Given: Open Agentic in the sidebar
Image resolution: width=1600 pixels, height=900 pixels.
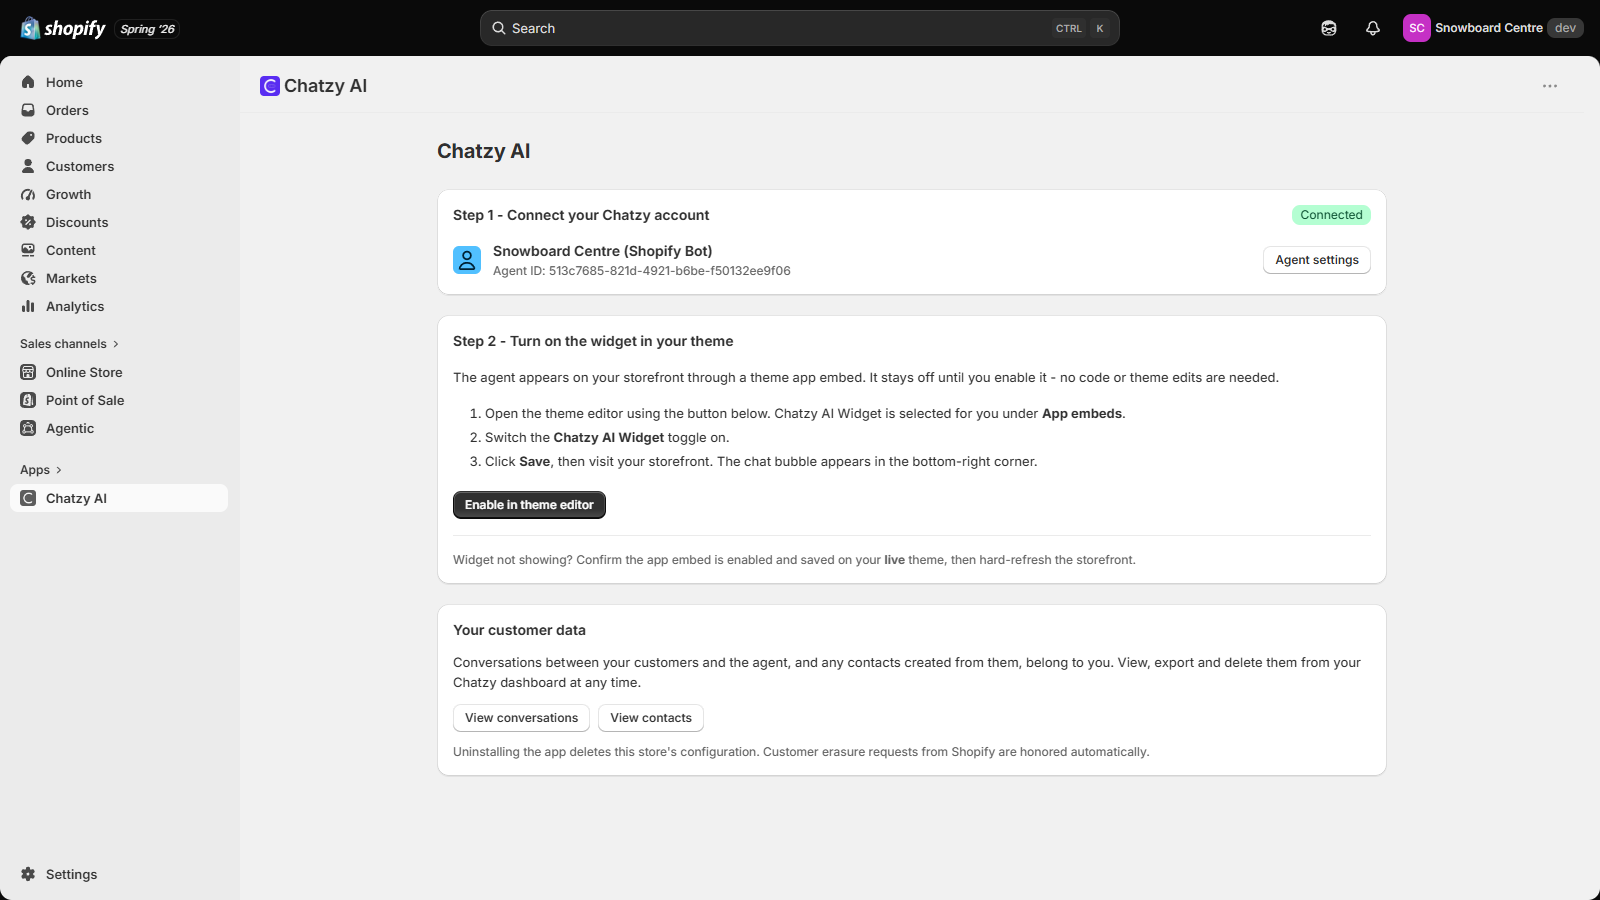Looking at the screenshot, I should pyautogui.click(x=119, y=428).
